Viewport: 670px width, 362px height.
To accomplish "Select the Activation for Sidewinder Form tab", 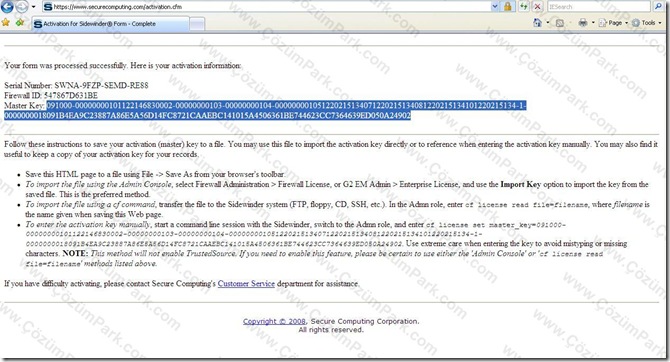I will [110, 24].
